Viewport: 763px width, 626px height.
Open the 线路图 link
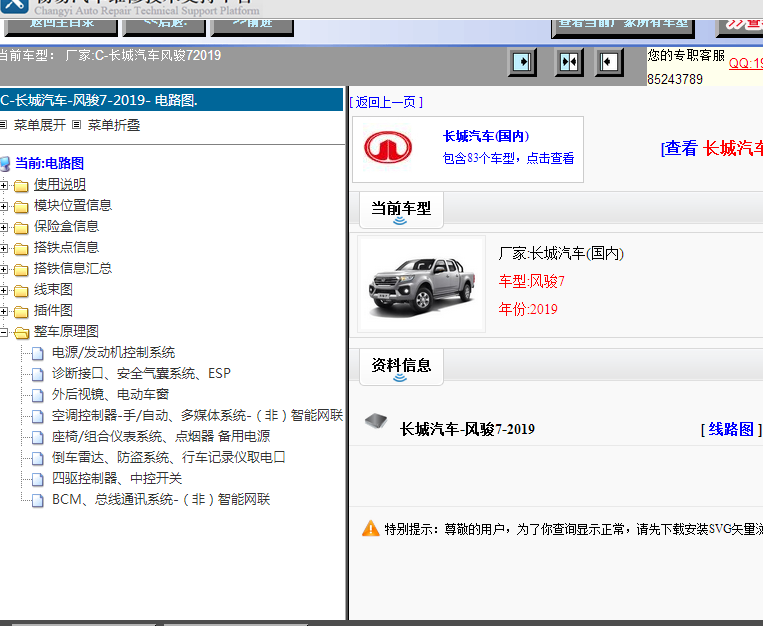(731, 429)
